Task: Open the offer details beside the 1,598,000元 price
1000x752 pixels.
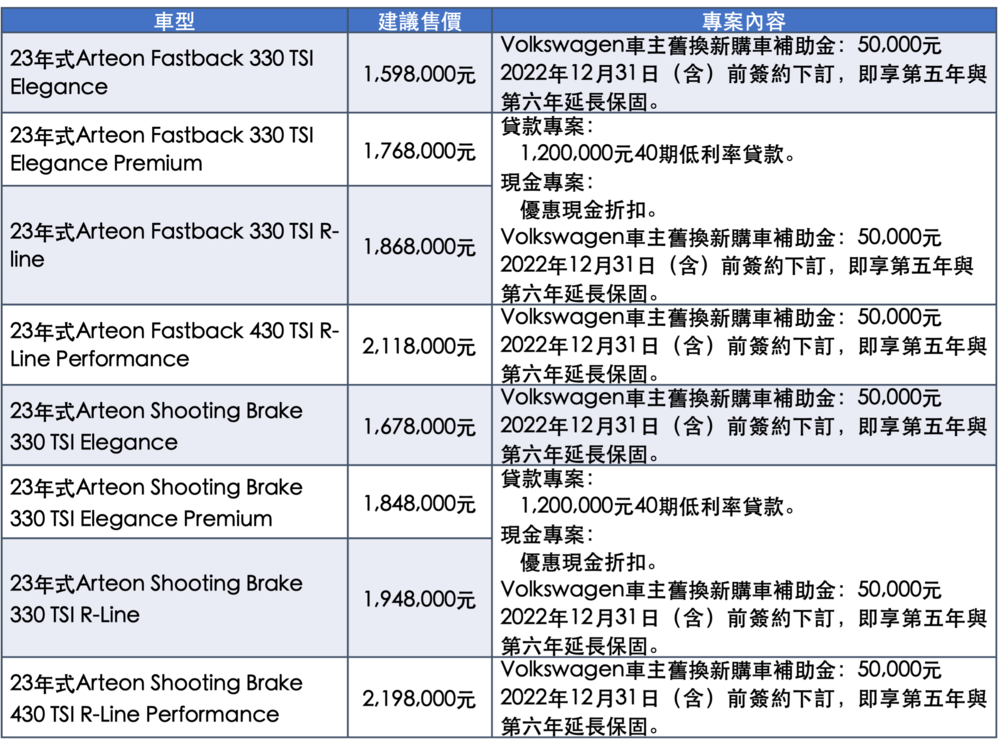Action: click(x=744, y=73)
